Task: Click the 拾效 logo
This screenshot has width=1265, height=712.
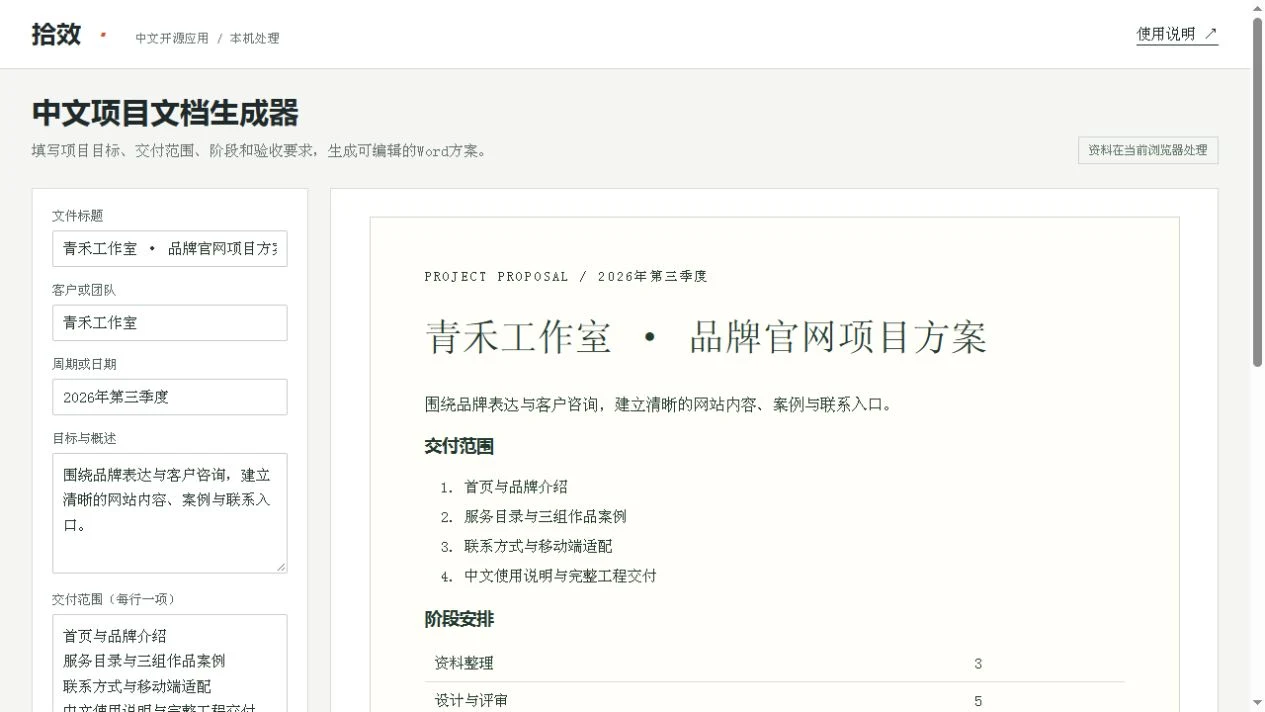Action: tap(56, 34)
